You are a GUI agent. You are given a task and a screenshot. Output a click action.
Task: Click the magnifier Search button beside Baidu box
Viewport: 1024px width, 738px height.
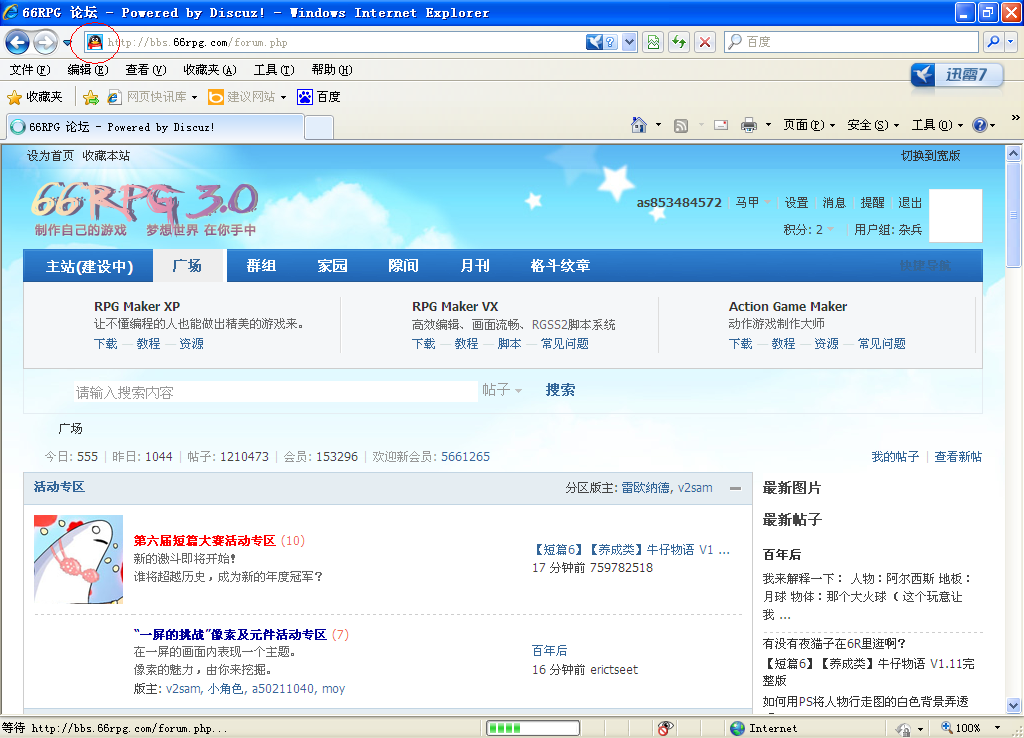pos(993,42)
